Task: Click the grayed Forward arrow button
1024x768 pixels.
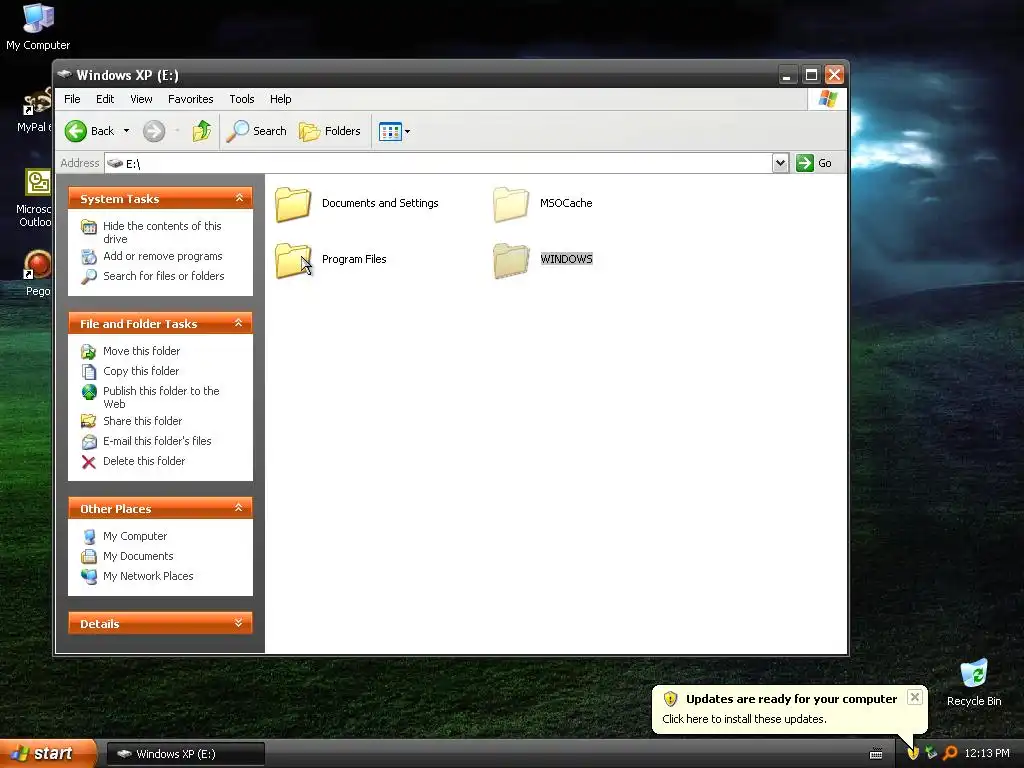Action: click(x=154, y=131)
